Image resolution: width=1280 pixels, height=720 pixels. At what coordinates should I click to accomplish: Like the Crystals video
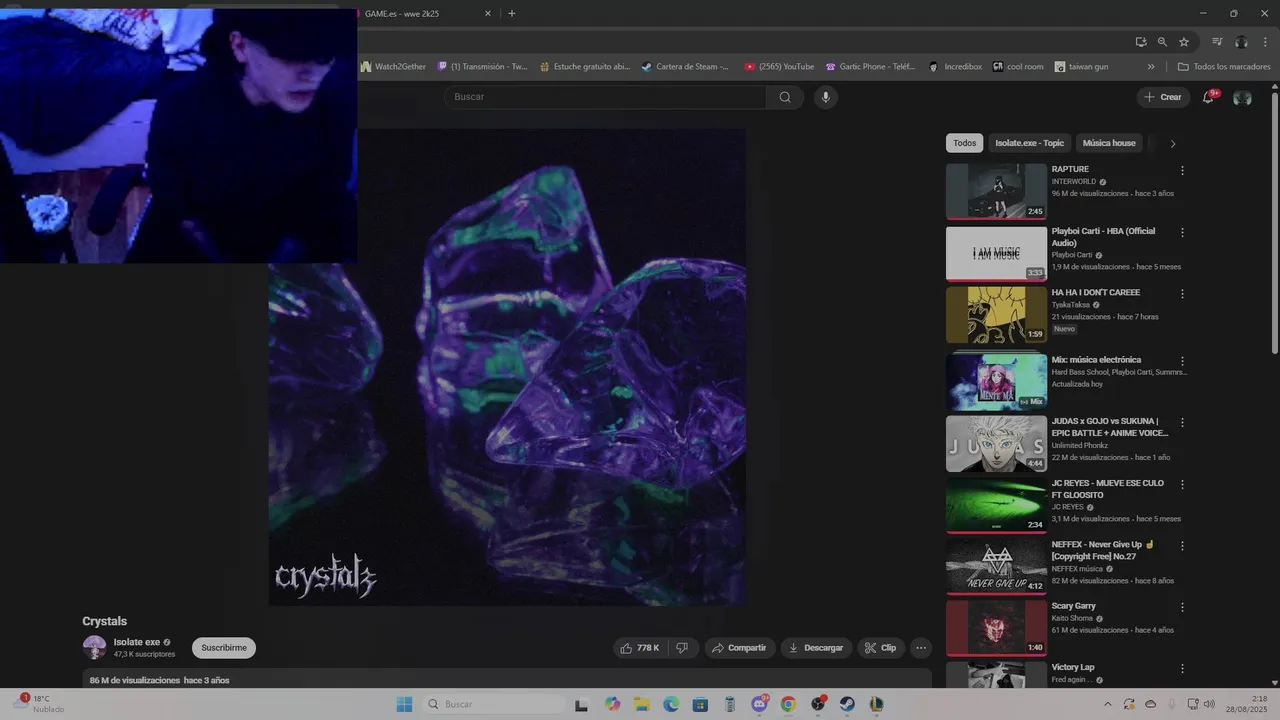[x=639, y=648]
